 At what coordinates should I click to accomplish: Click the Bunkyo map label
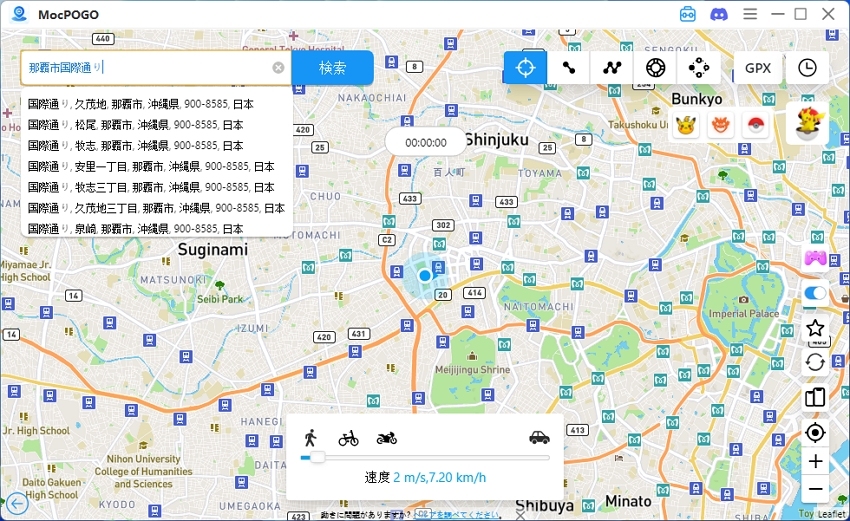pos(697,99)
